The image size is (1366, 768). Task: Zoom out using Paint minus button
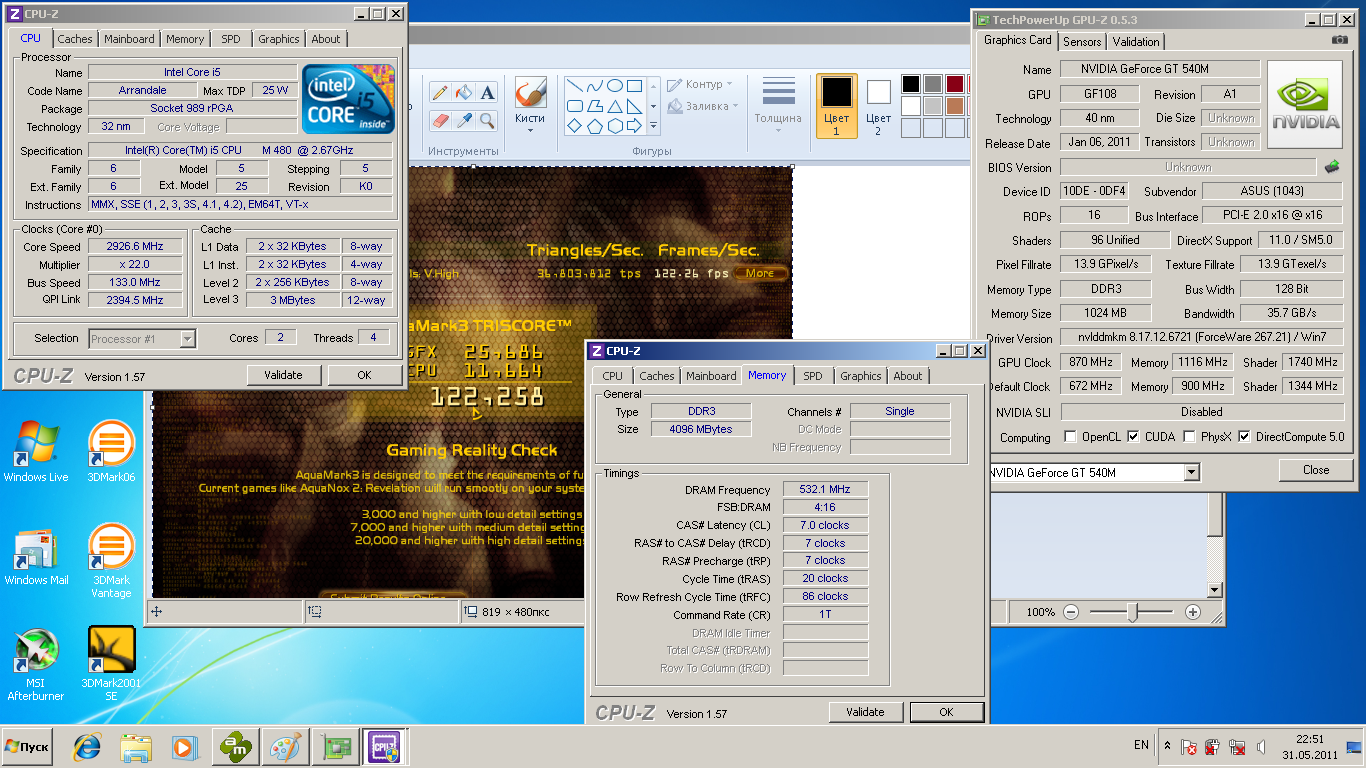click(1071, 612)
